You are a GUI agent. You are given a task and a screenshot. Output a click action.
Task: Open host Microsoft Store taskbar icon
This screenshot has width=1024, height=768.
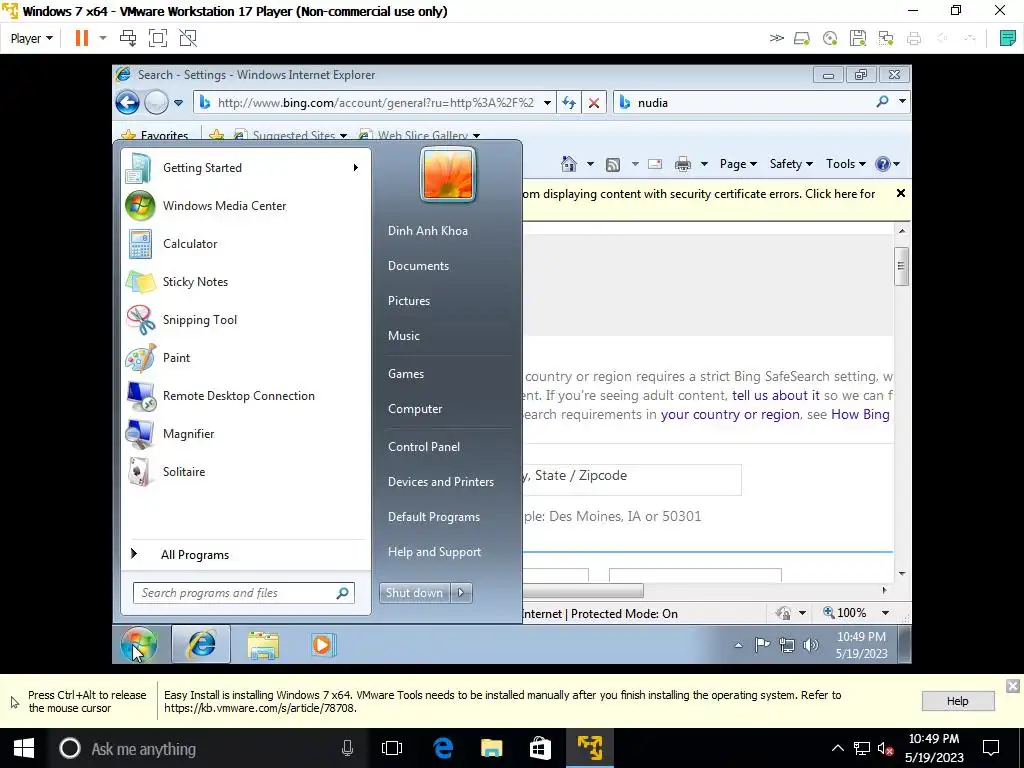click(x=540, y=748)
